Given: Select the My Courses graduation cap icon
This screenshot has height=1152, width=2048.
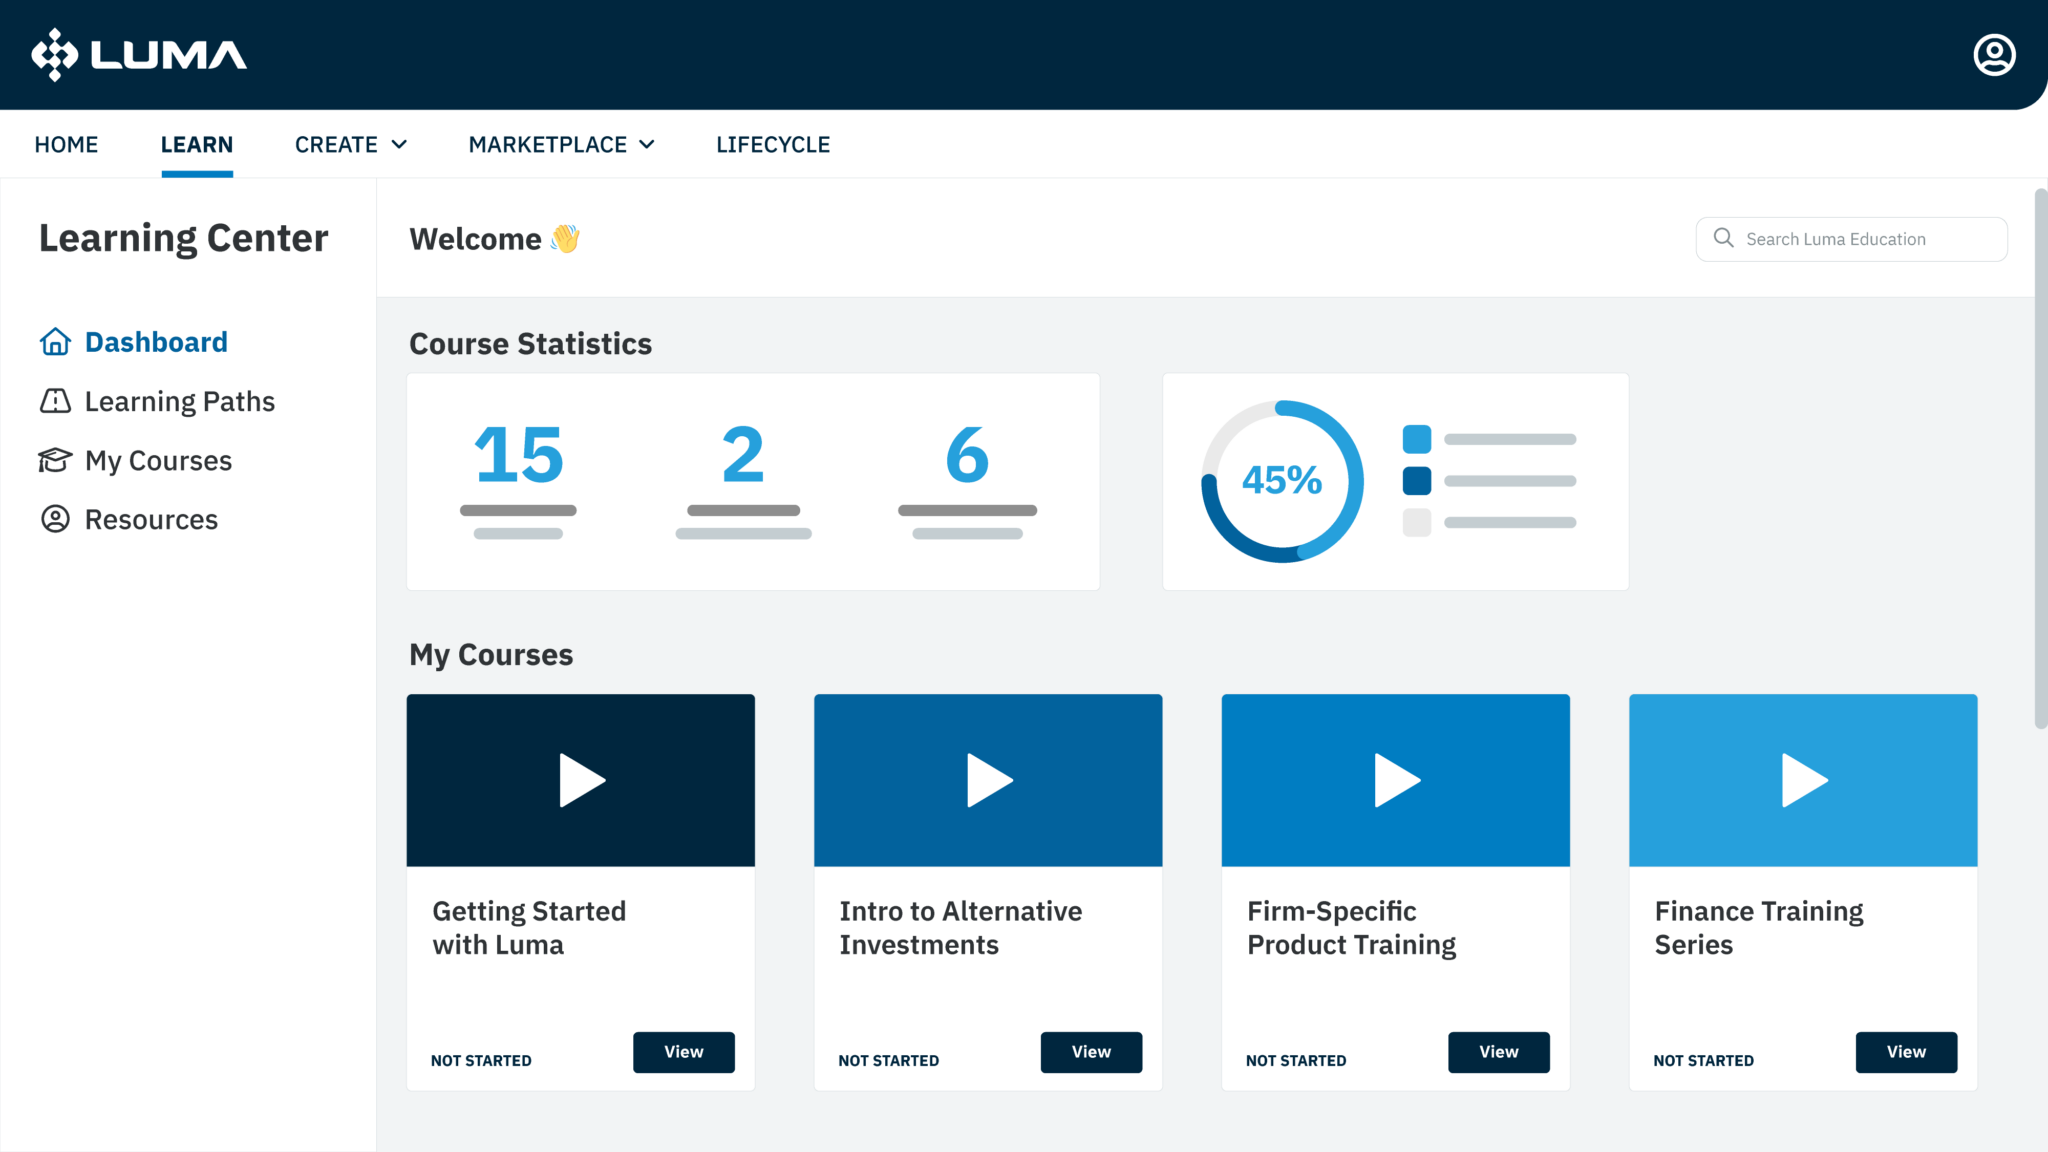Looking at the screenshot, I should tap(55, 460).
